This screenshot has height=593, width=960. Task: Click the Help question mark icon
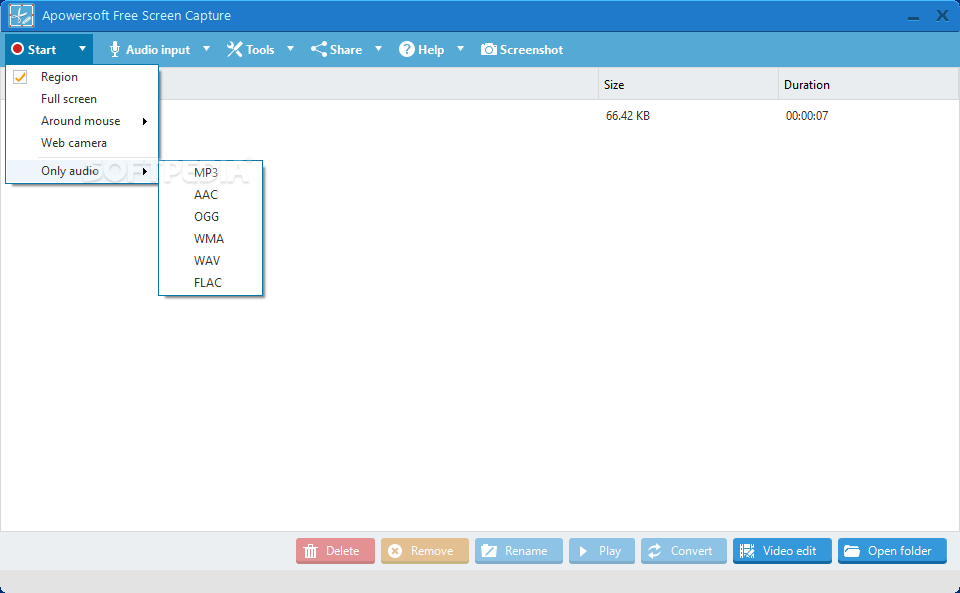tap(407, 50)
